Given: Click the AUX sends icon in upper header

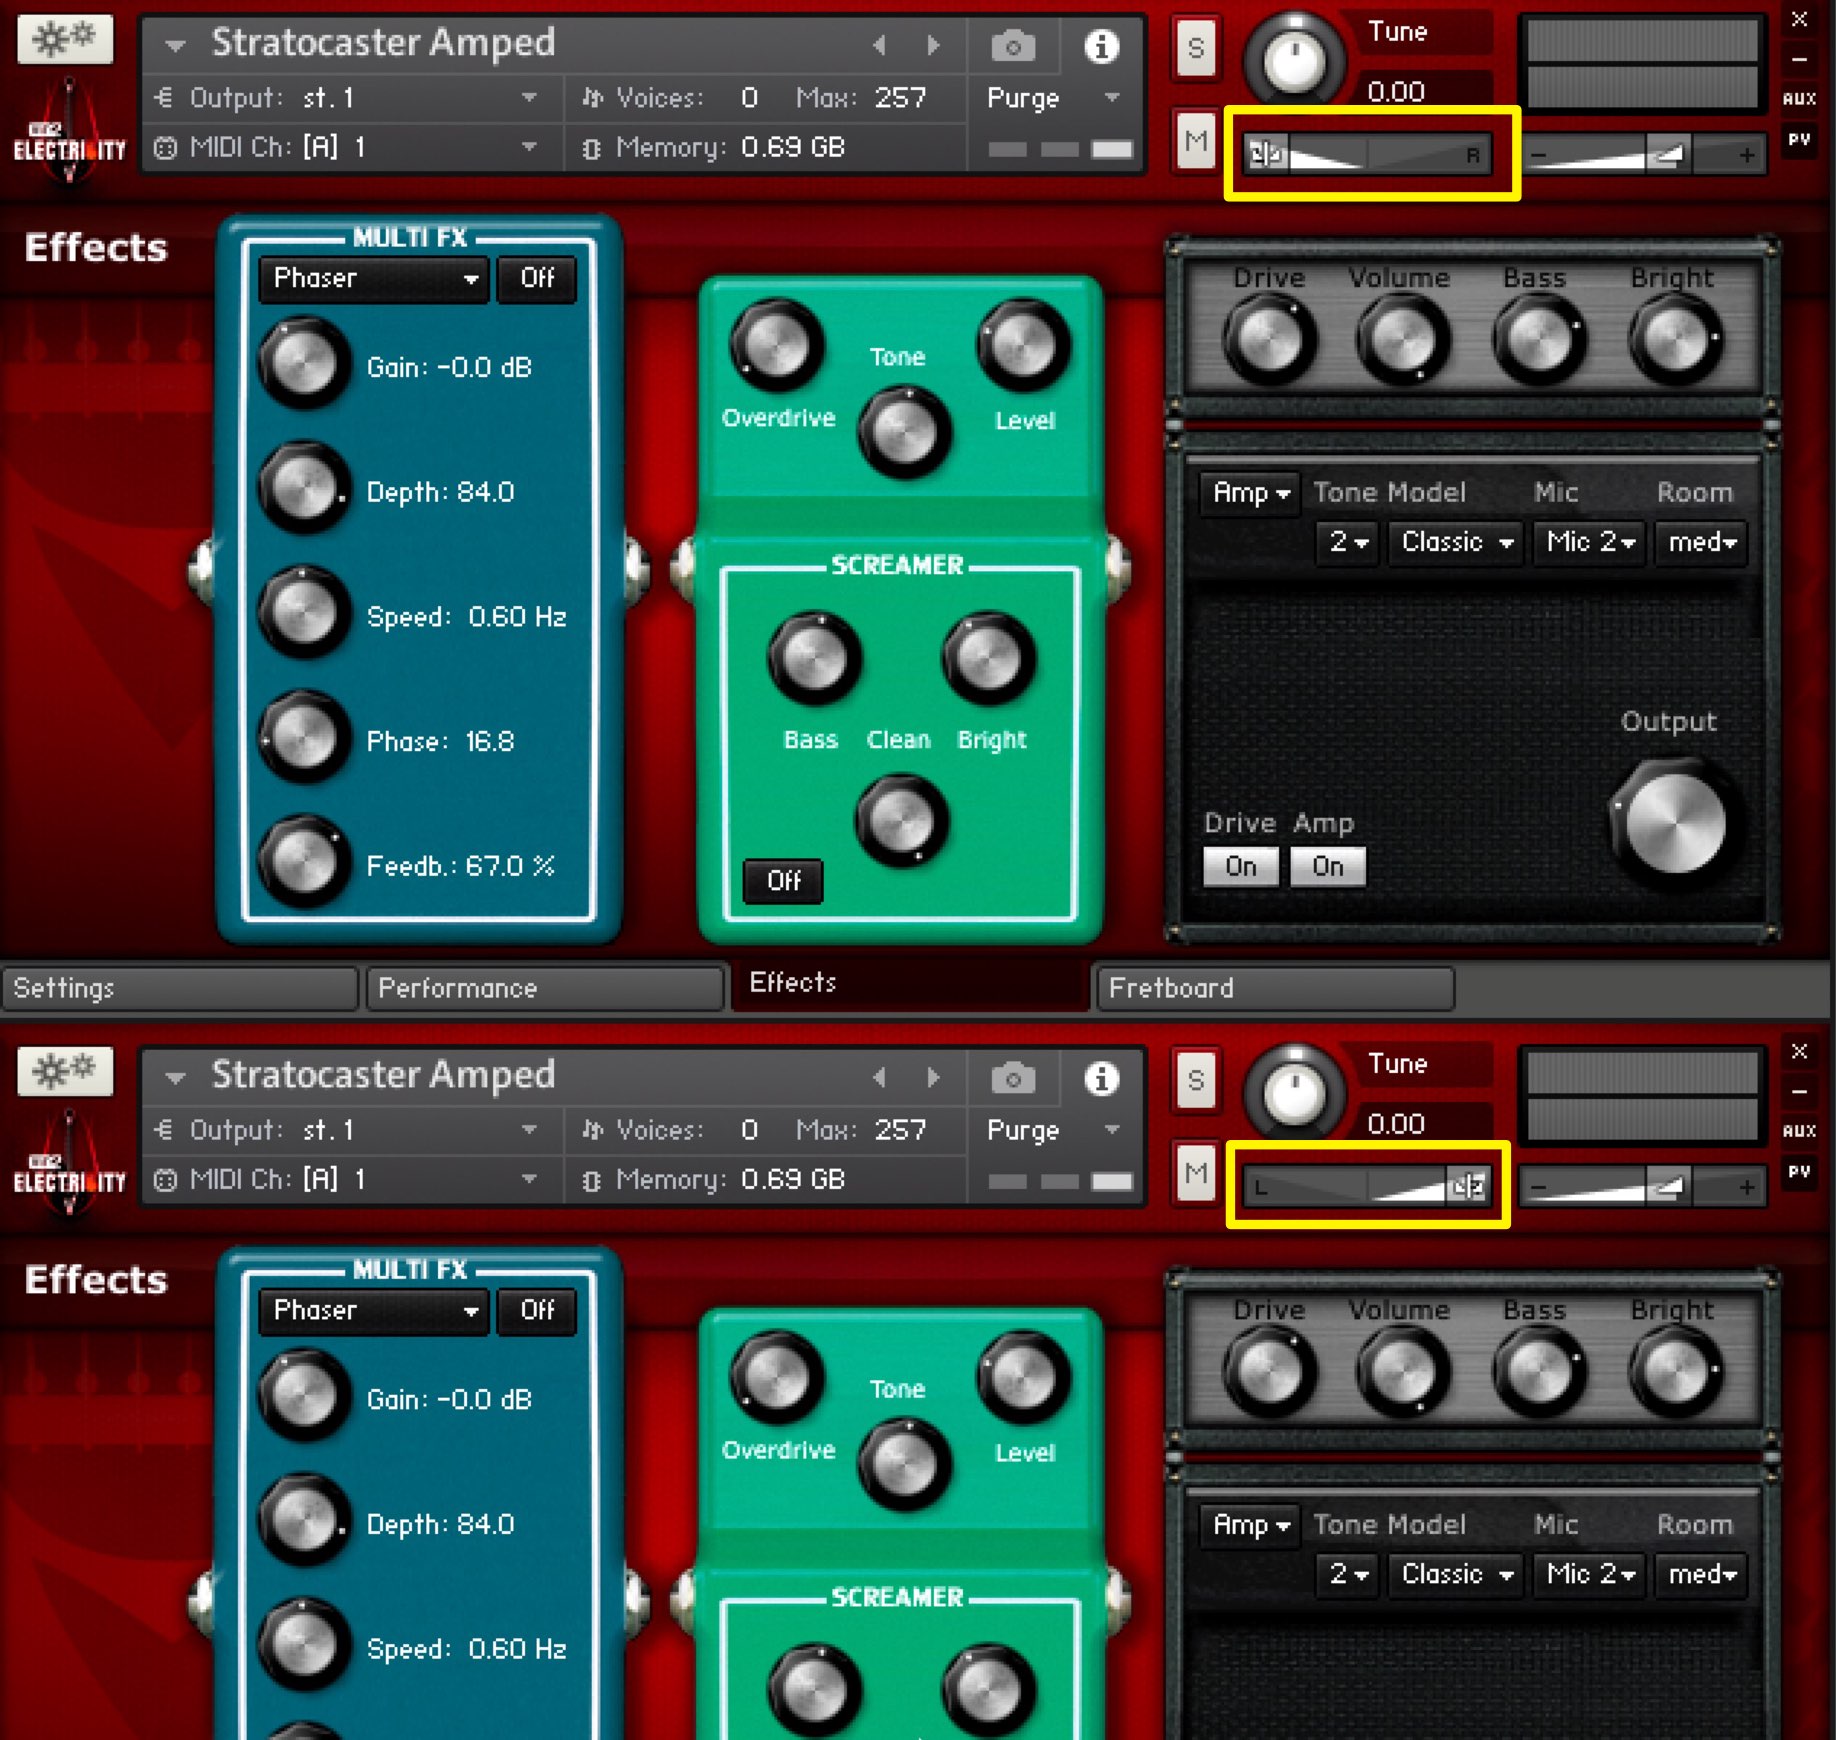Looking at the screenshot, I should click(1799, 98).
